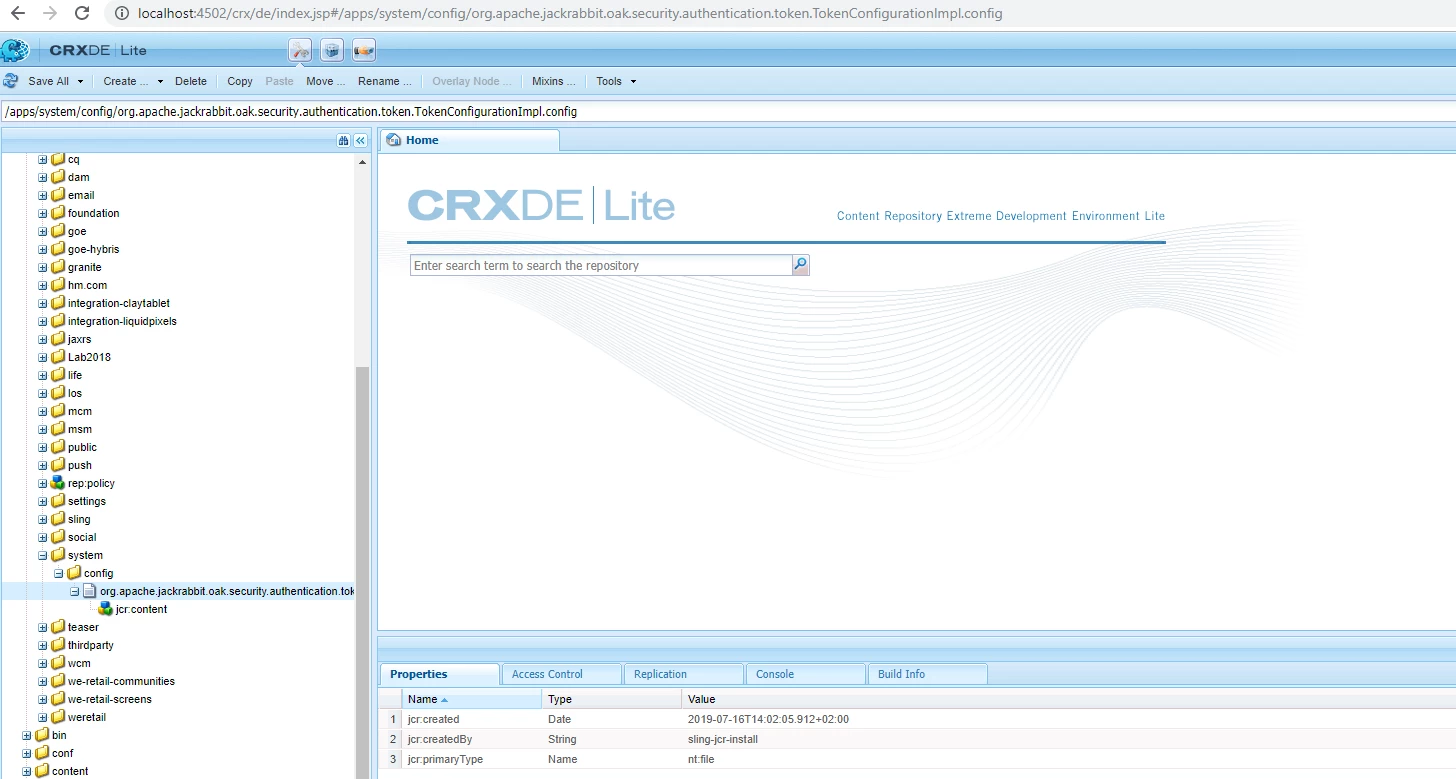This screenshot has height=779, width=1456.
Task: Collapse the config folder node
Action: click(x=59, y=573)
